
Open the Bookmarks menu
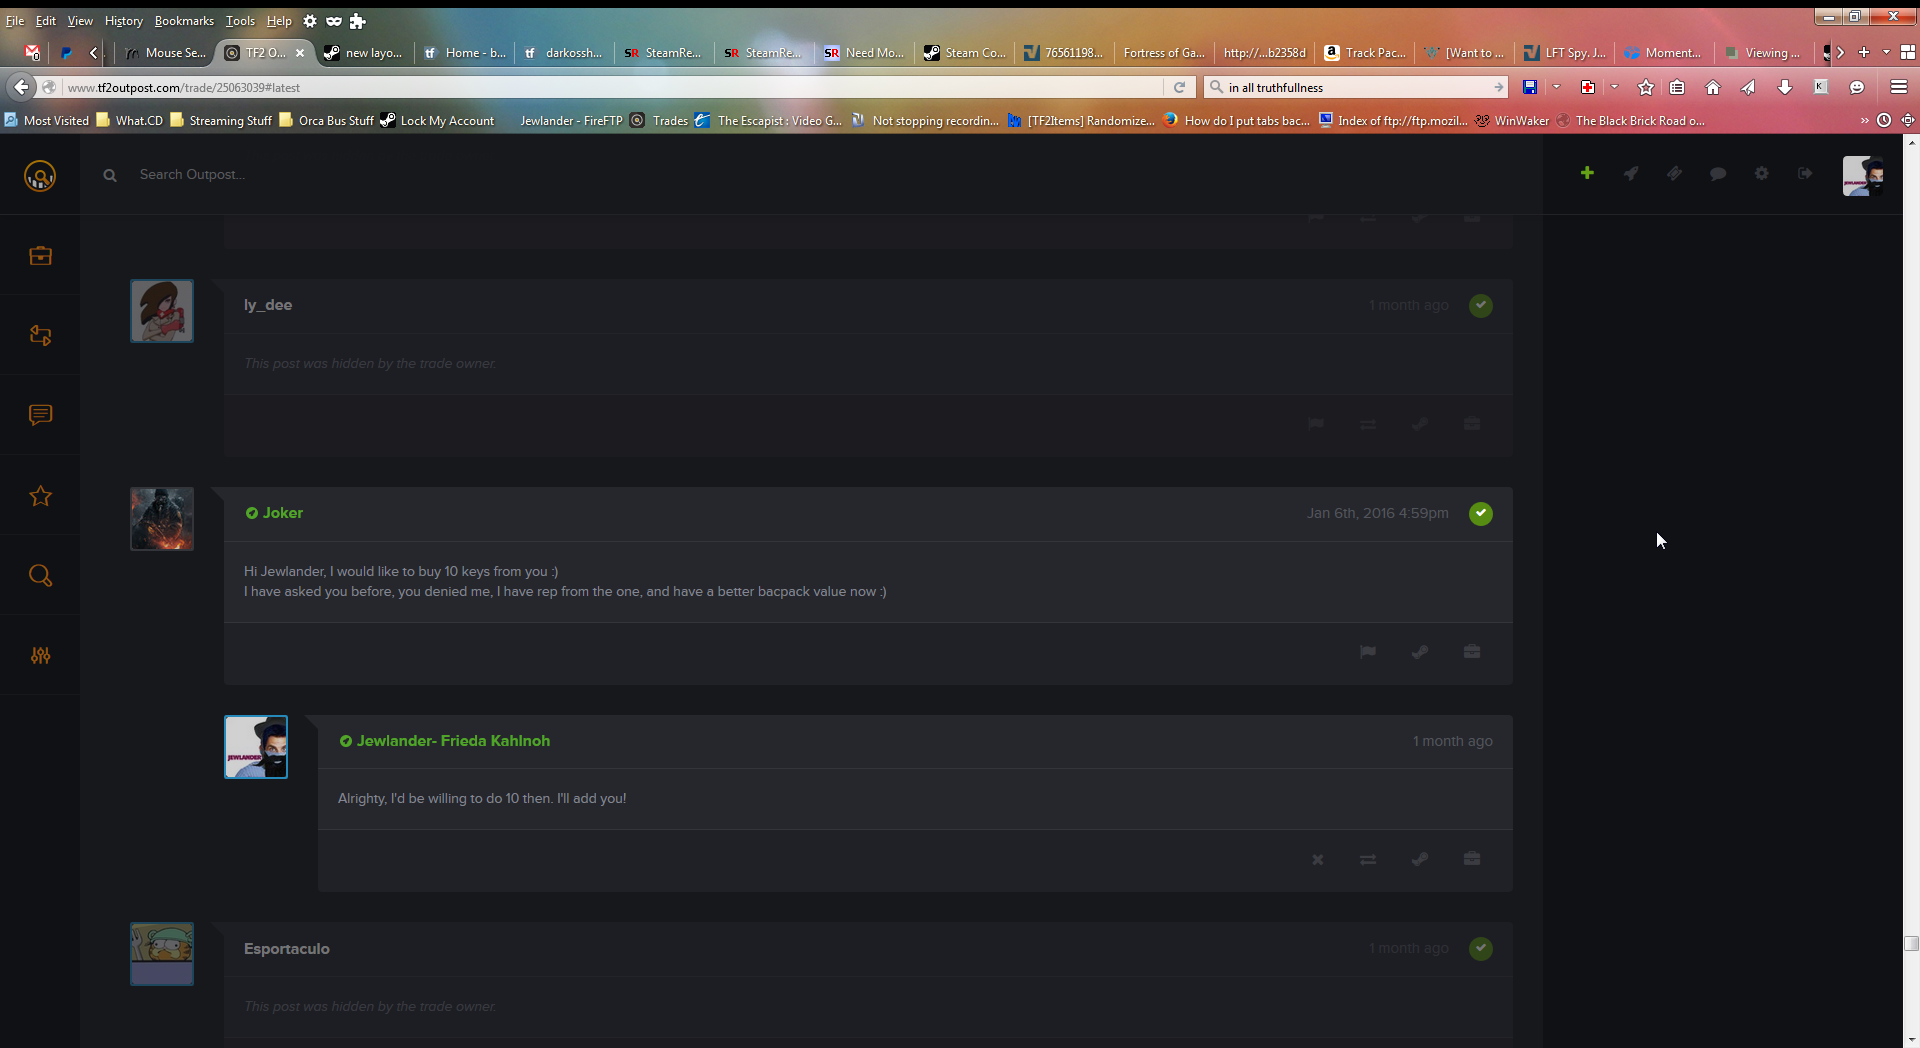(x=184, y=20)
